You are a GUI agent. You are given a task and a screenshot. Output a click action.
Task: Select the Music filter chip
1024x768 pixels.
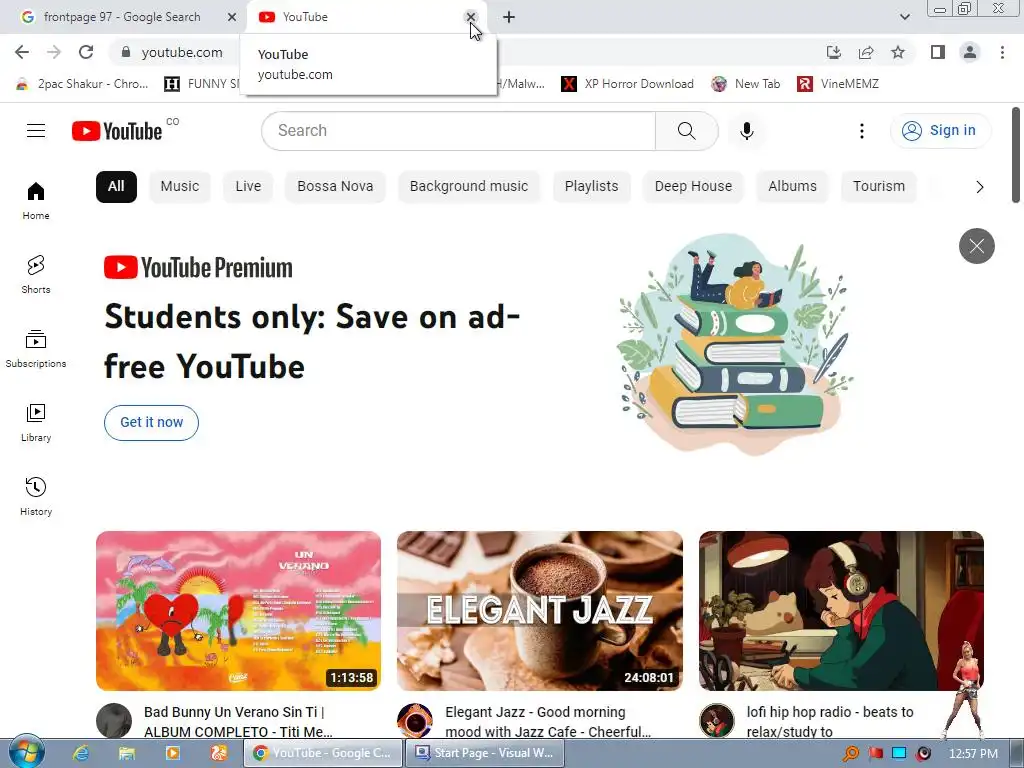[180, 187]
